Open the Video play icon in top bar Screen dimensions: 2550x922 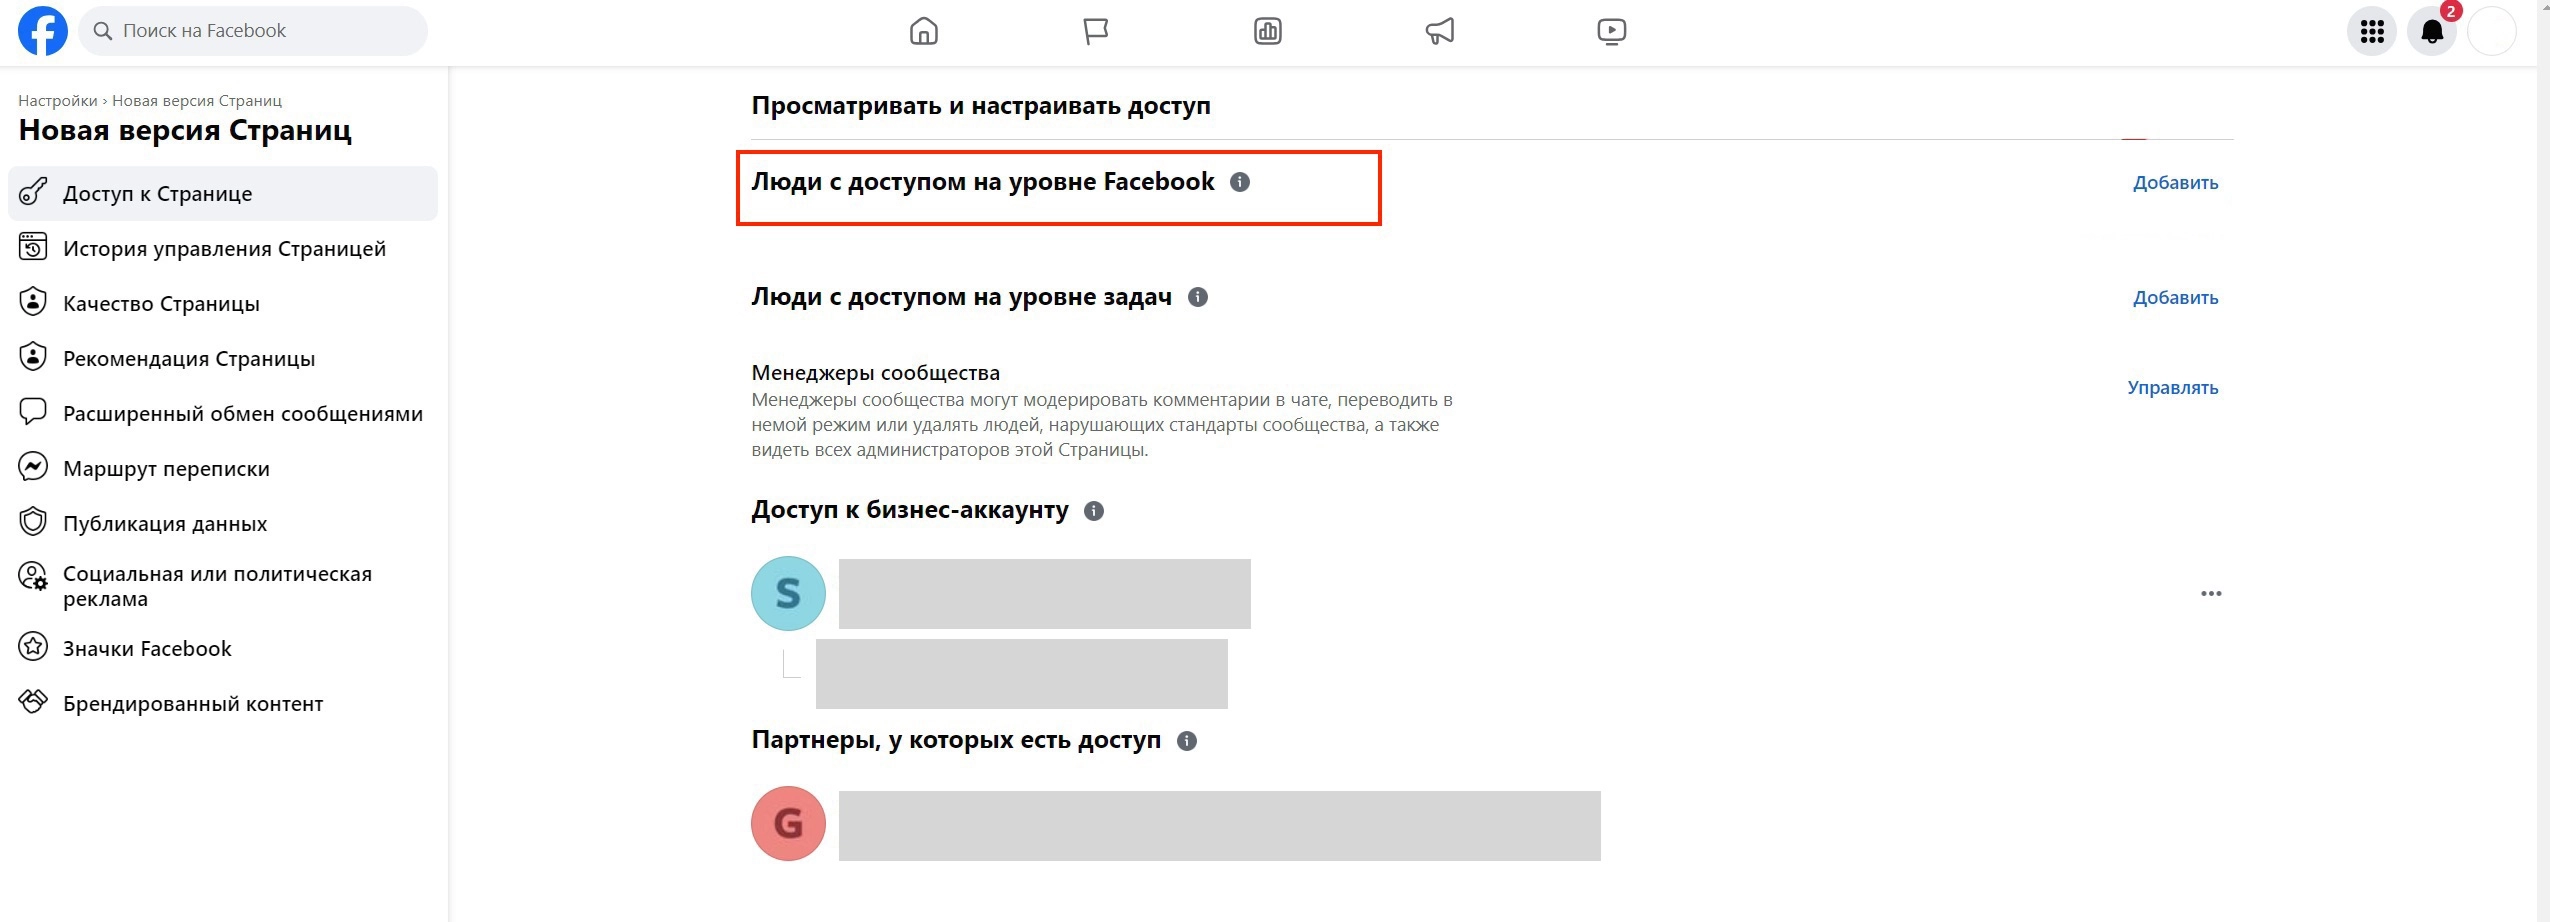coord(1612,32)
